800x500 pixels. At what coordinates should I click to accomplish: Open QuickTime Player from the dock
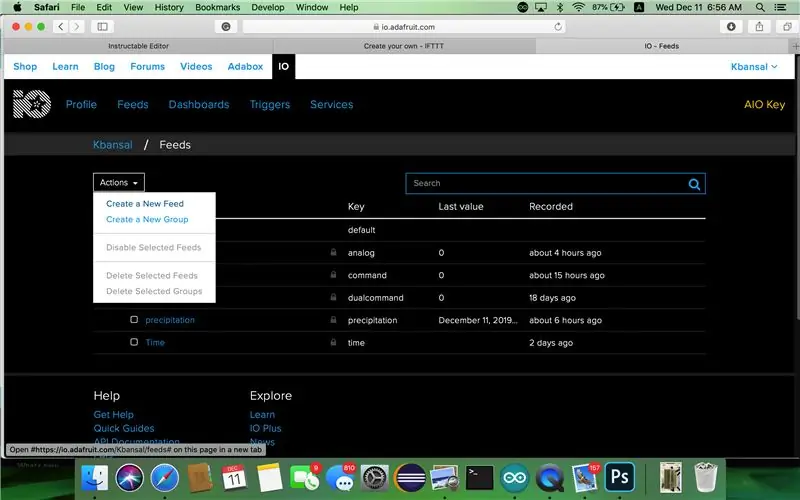(x=549, y=478)
